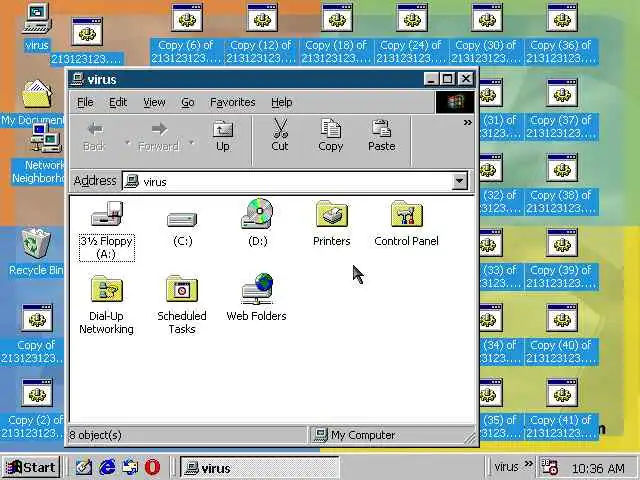Image resolution: width=640 pixels, height=480 pixels.
Task: Click the window system icon in the title bar
Action: [x=78, y=79]
